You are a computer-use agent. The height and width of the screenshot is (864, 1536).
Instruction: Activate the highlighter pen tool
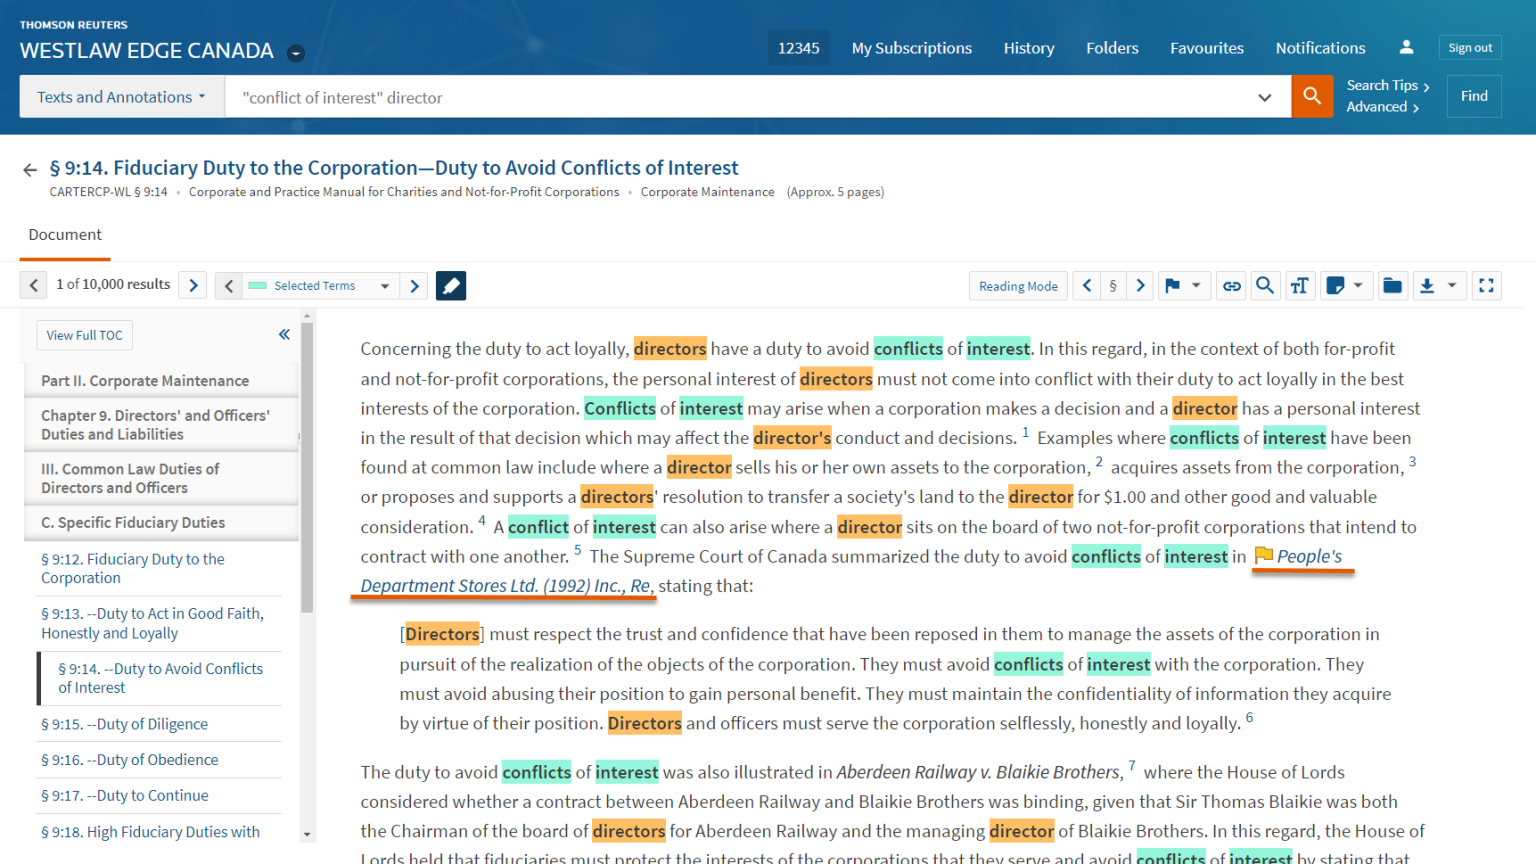450,285
